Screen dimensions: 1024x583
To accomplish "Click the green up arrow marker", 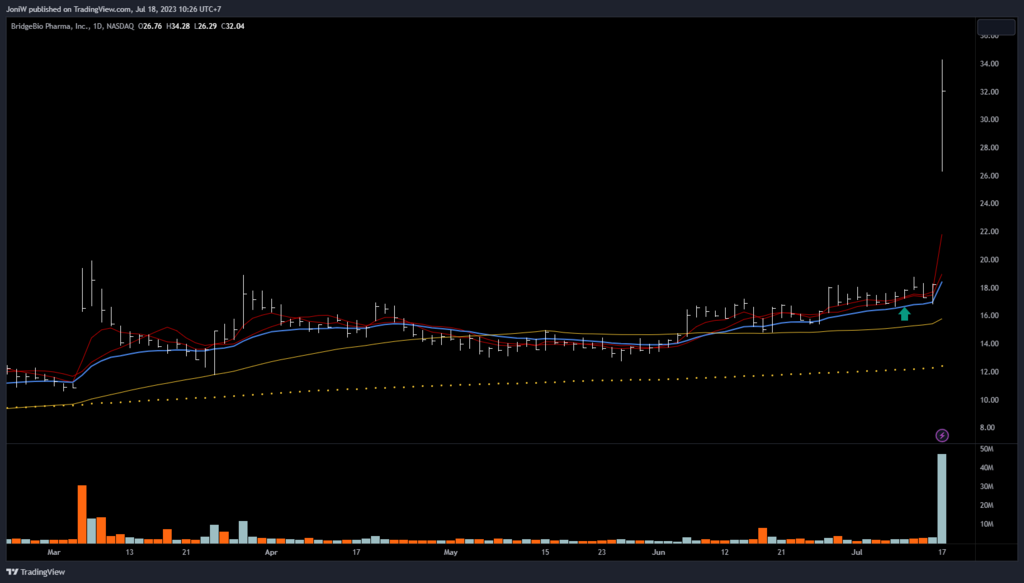I will click(904, 314).
